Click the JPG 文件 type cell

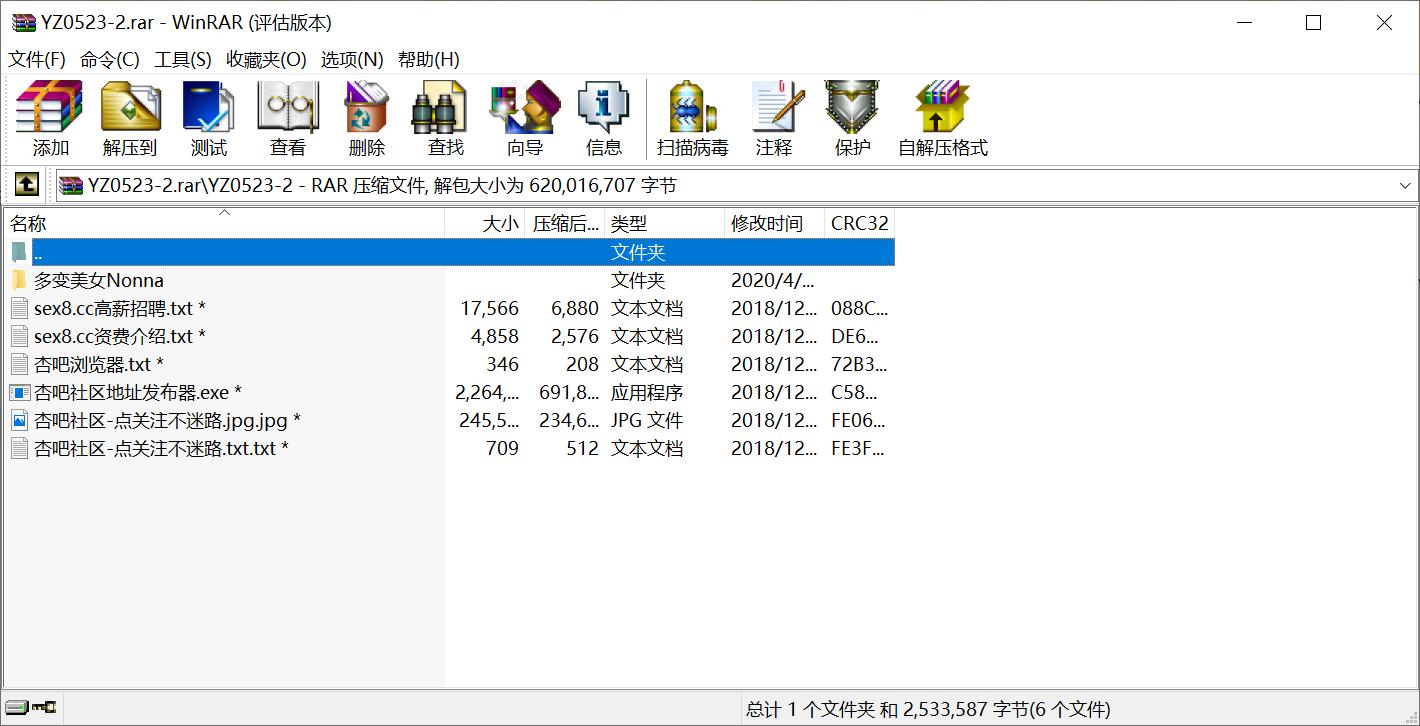pos(647,420)
